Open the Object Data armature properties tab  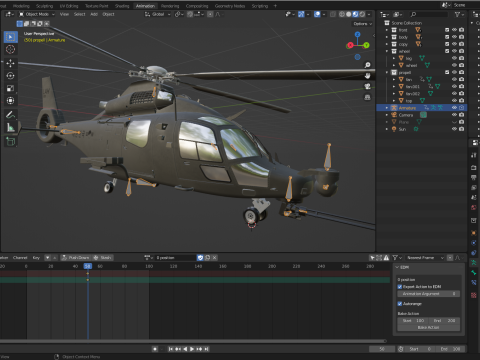pos(474,263)
